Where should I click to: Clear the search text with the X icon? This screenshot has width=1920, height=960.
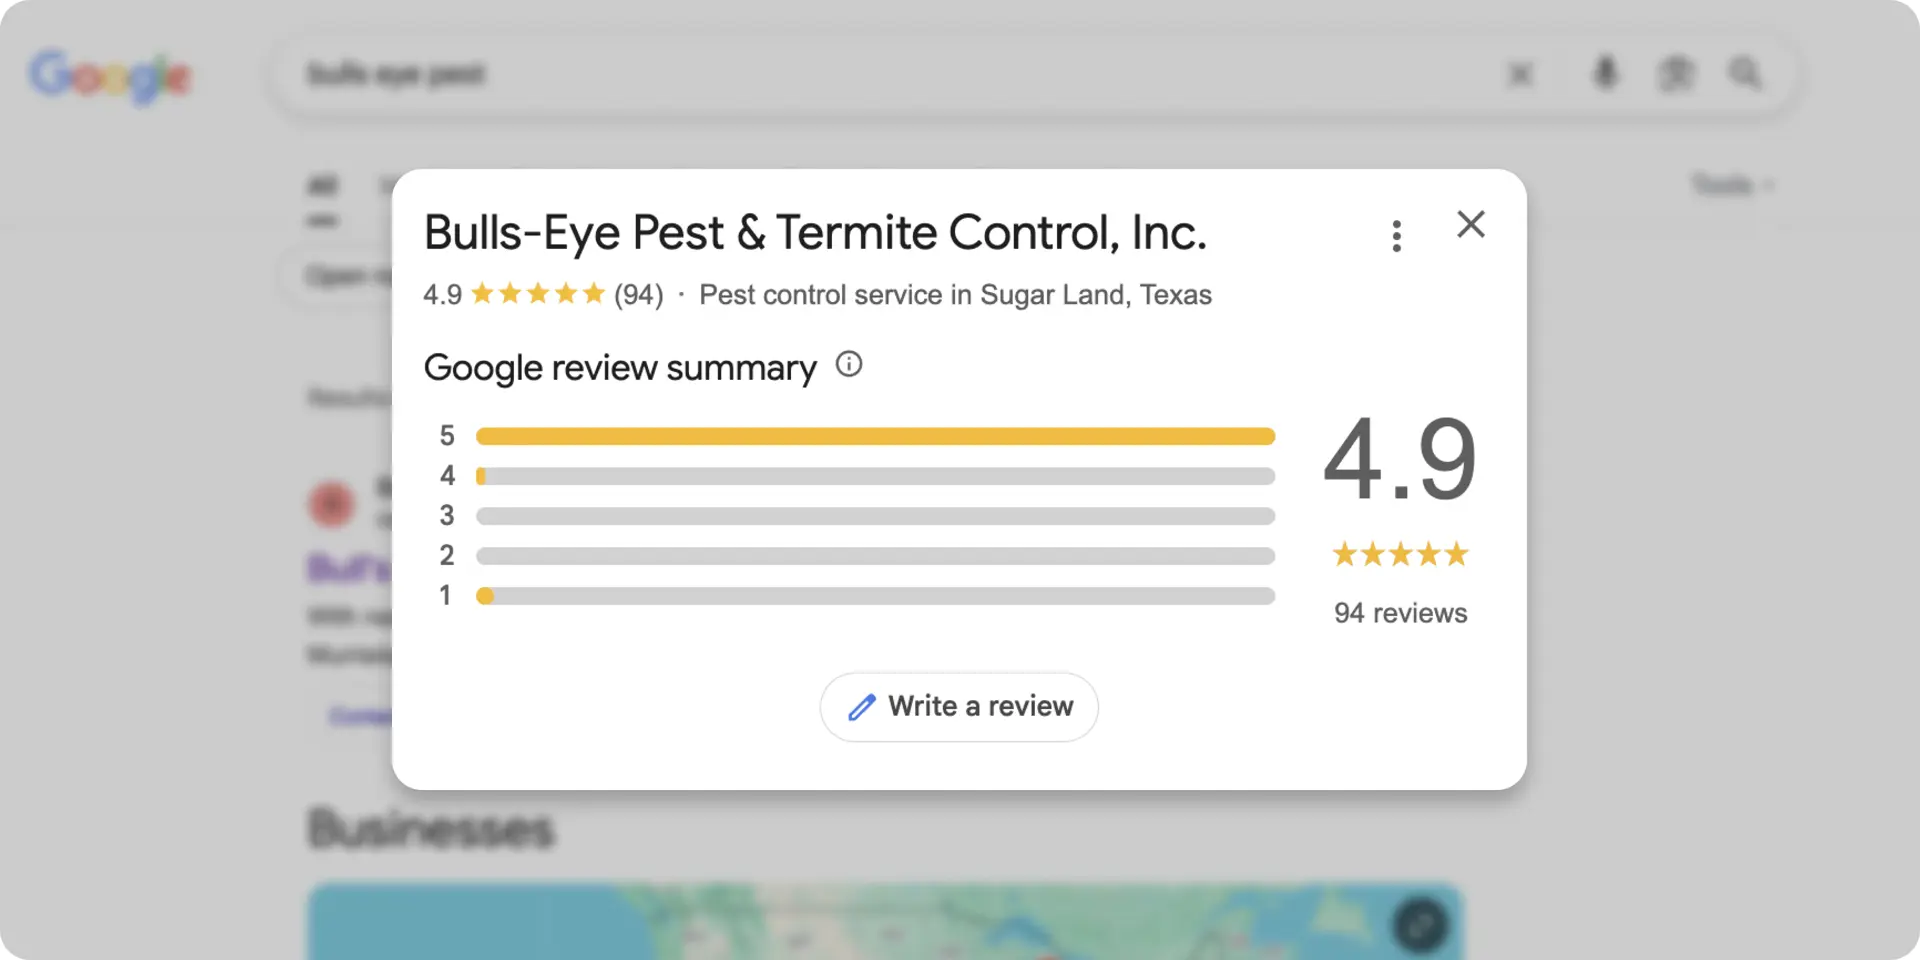tap(1520, 74)
